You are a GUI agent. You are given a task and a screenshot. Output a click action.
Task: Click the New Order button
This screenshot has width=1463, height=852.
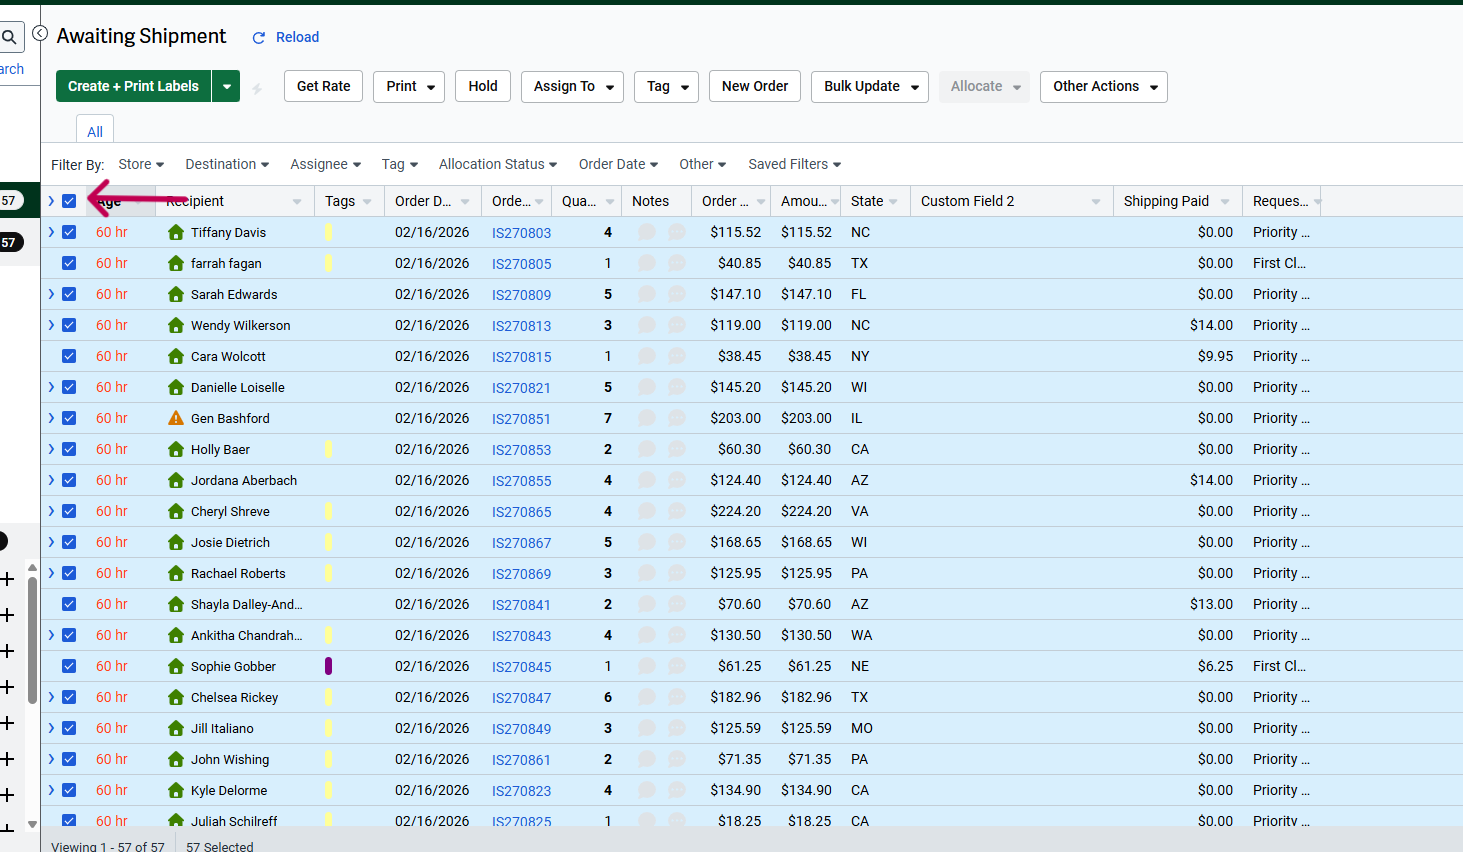click(754, 87)
